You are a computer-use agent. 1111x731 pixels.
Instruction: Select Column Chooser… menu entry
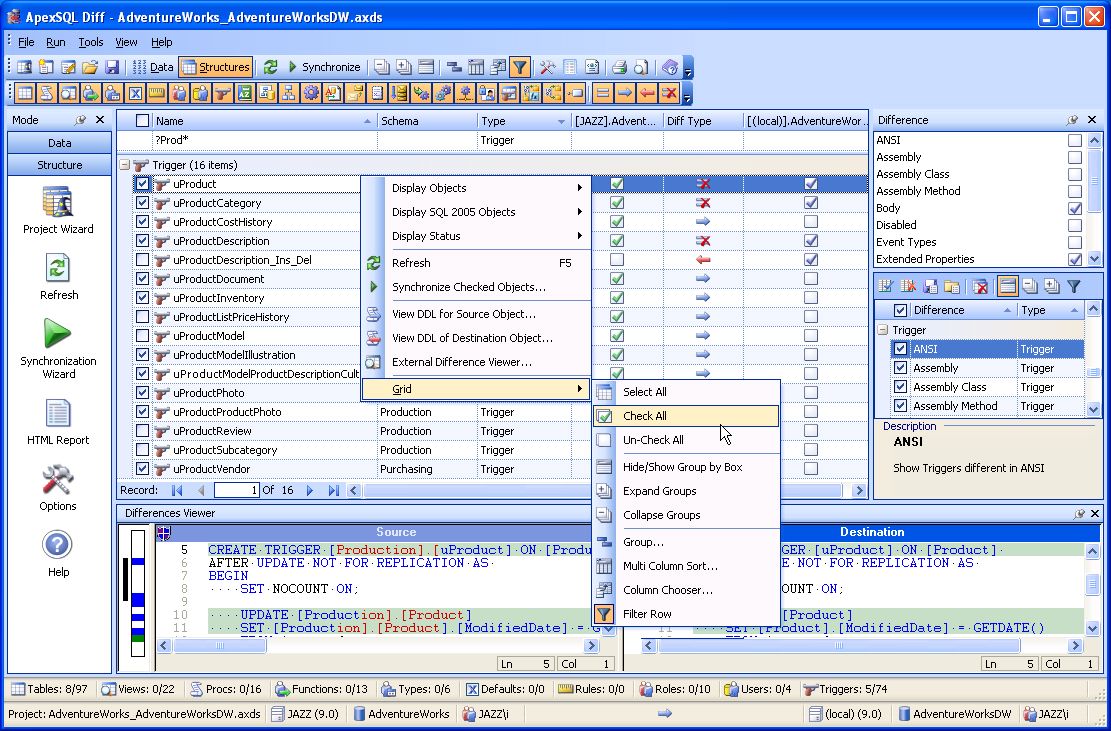667,590
